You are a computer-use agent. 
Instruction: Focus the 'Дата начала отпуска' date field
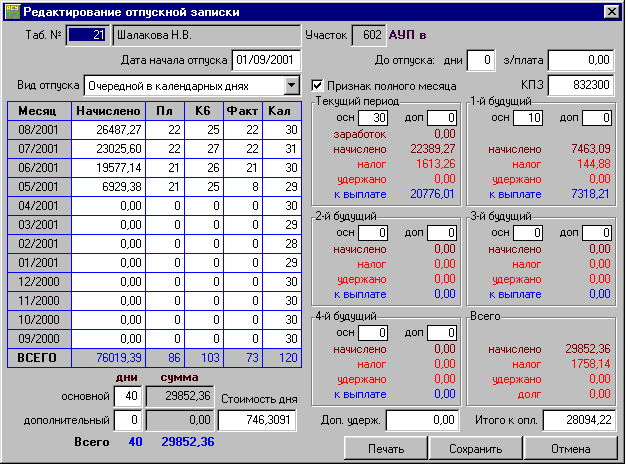pos(266,60)
